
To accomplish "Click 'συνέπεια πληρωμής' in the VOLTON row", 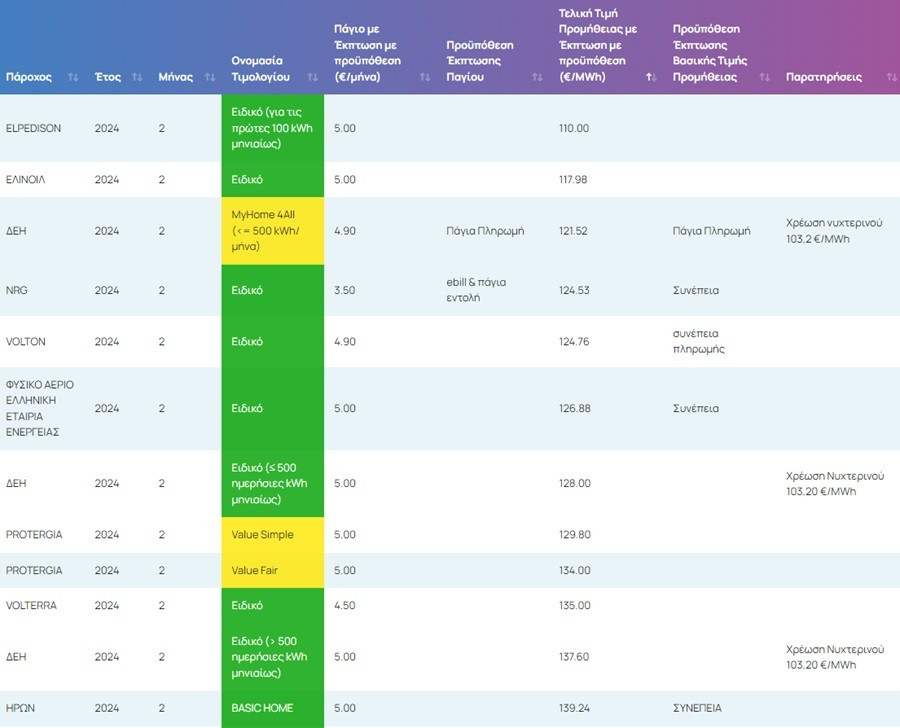I will click(699, 341).
